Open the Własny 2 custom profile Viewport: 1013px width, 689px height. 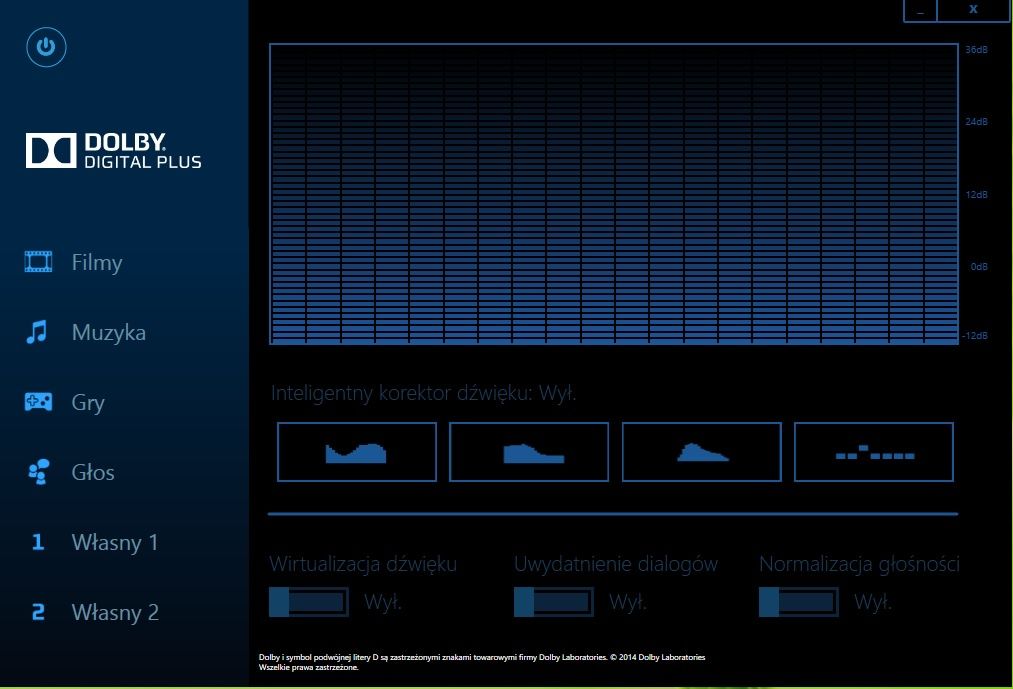[x=115, y=612]
